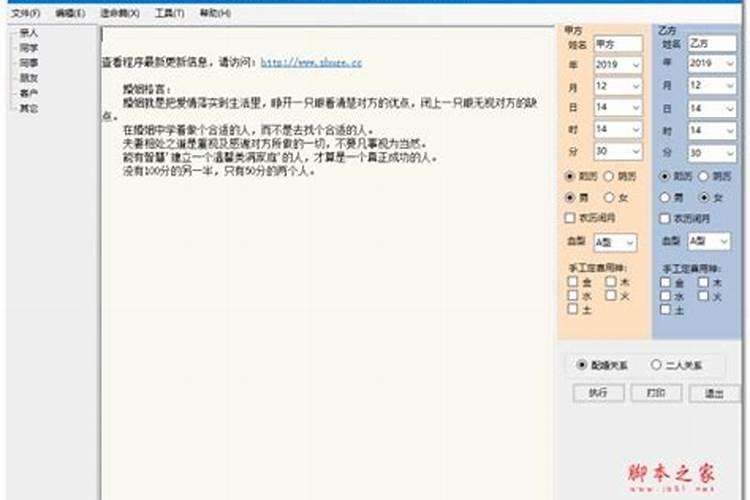Open the 编辑(E) menu

(70, 13)
